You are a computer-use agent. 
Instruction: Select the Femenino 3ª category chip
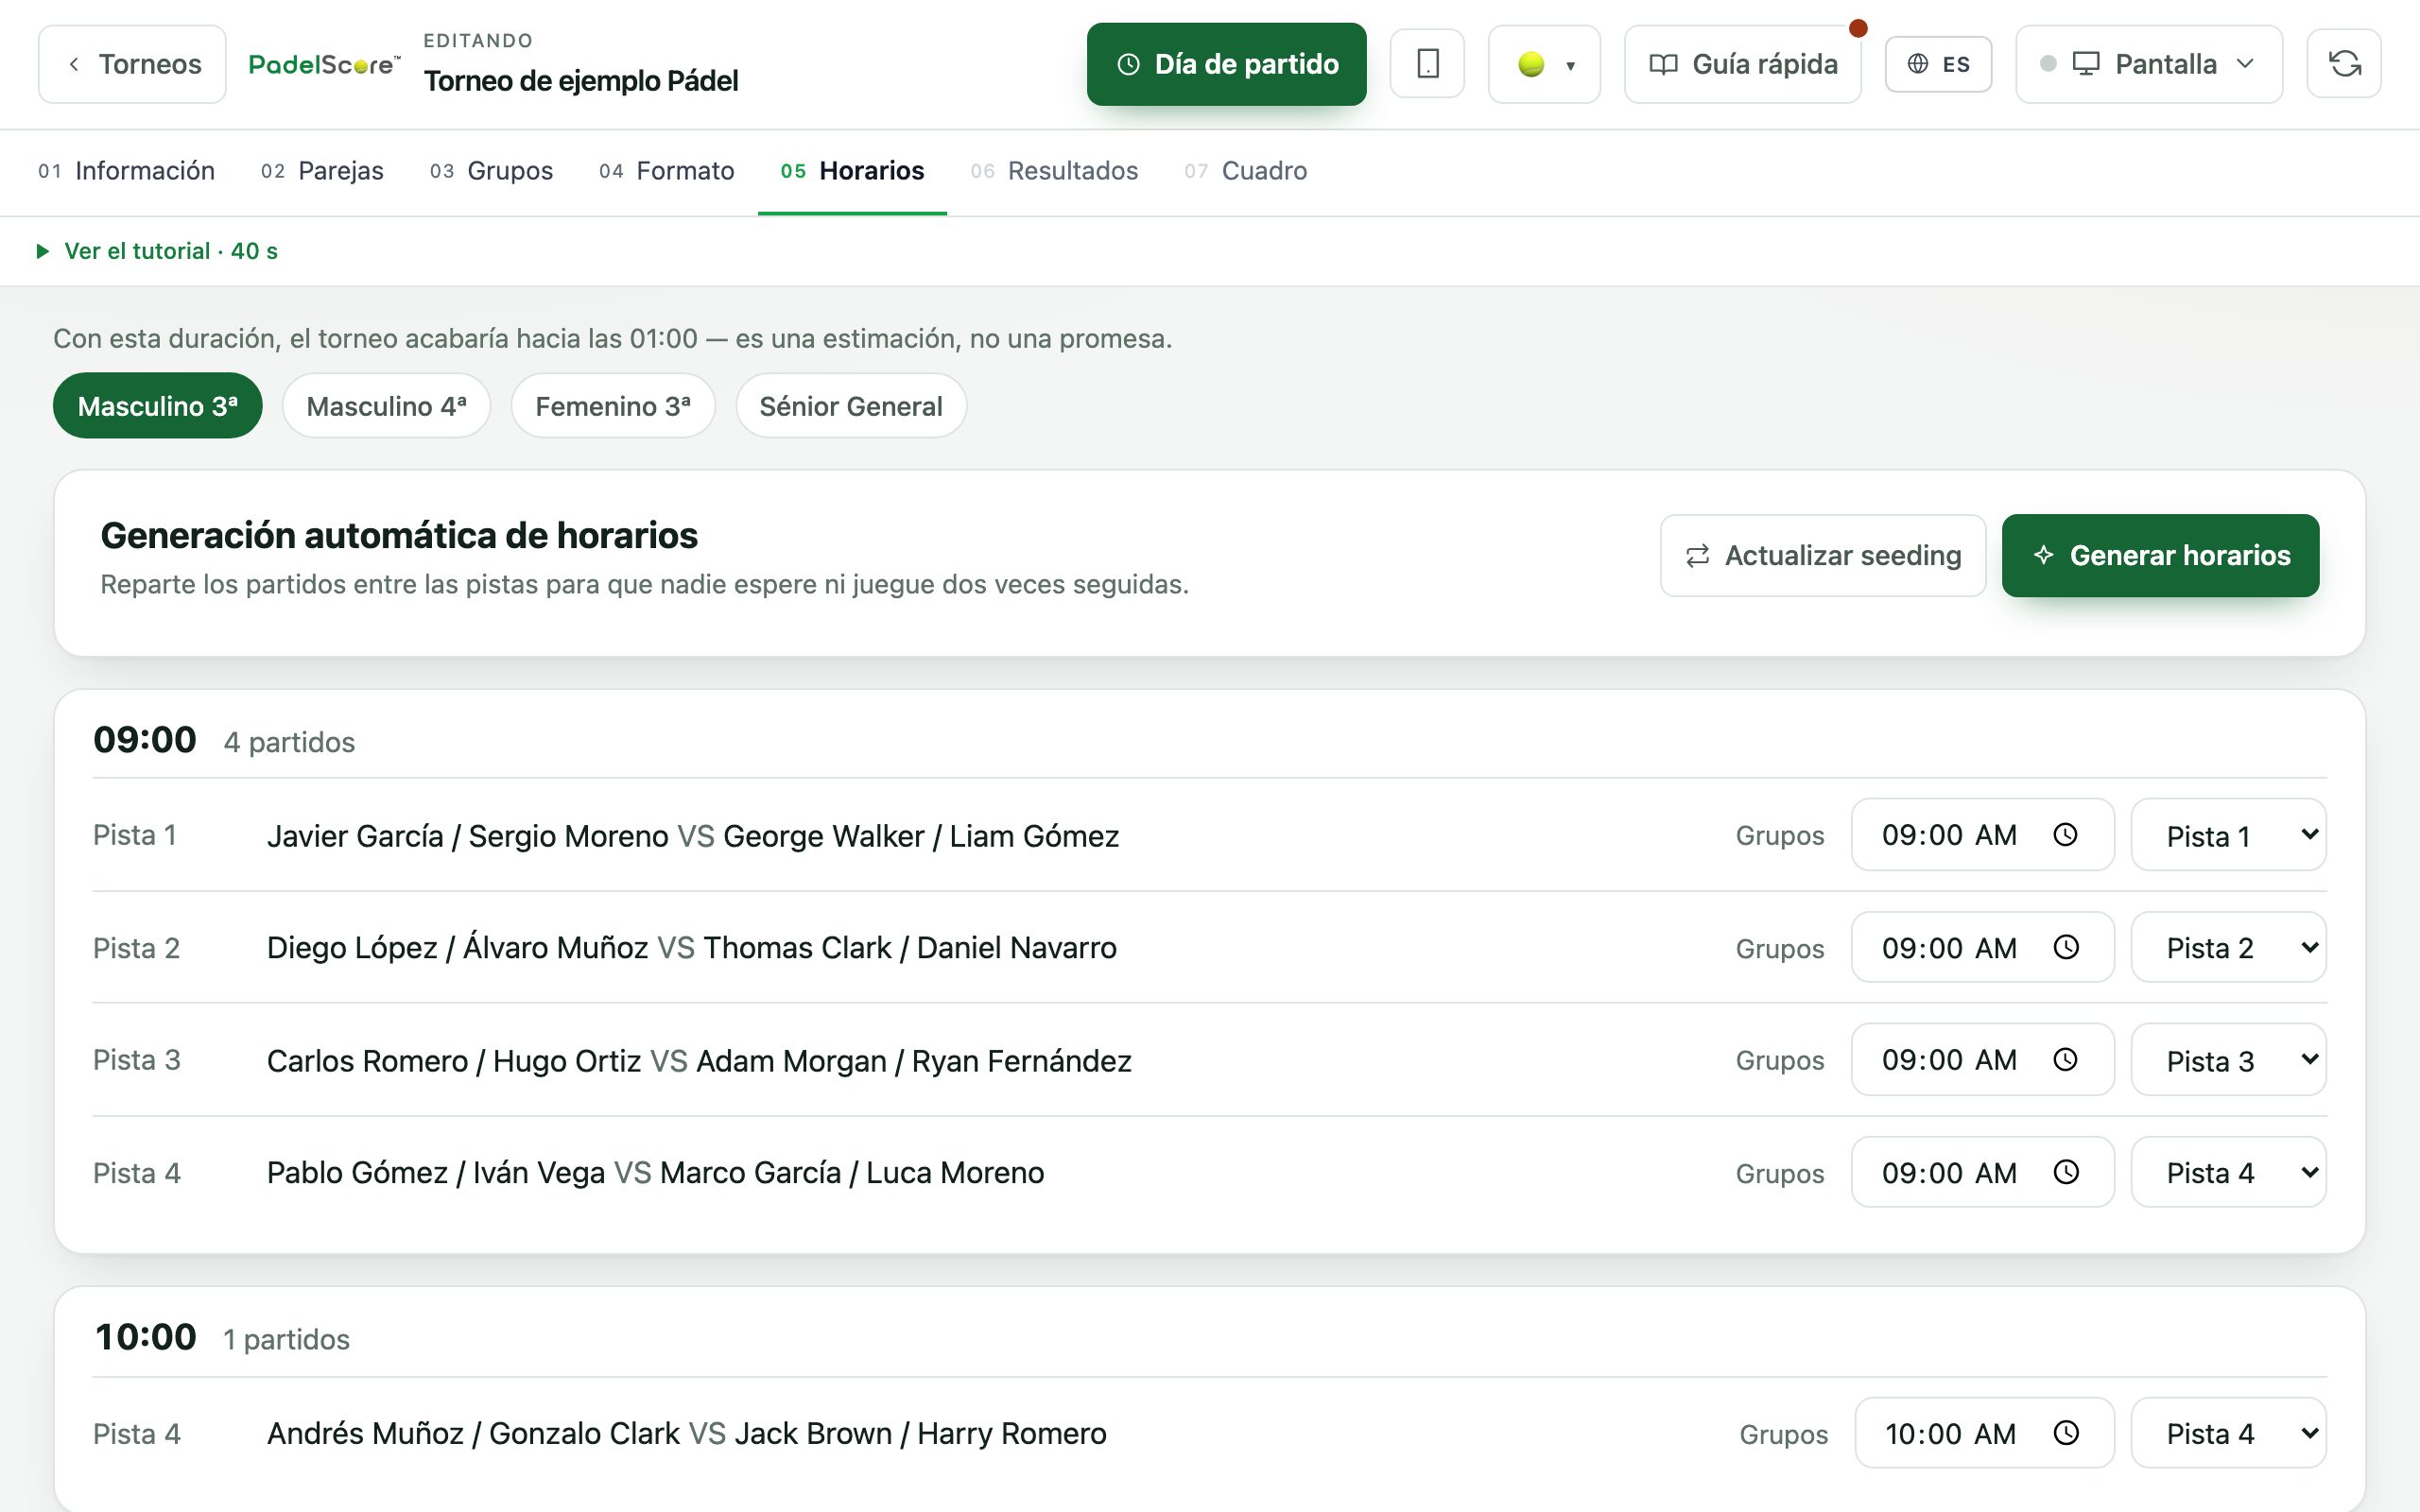(x=613, y=406)
